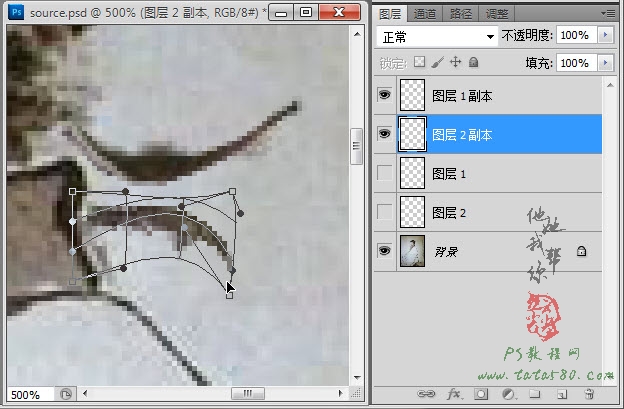Click the status bar preview icon

(66, 394)
